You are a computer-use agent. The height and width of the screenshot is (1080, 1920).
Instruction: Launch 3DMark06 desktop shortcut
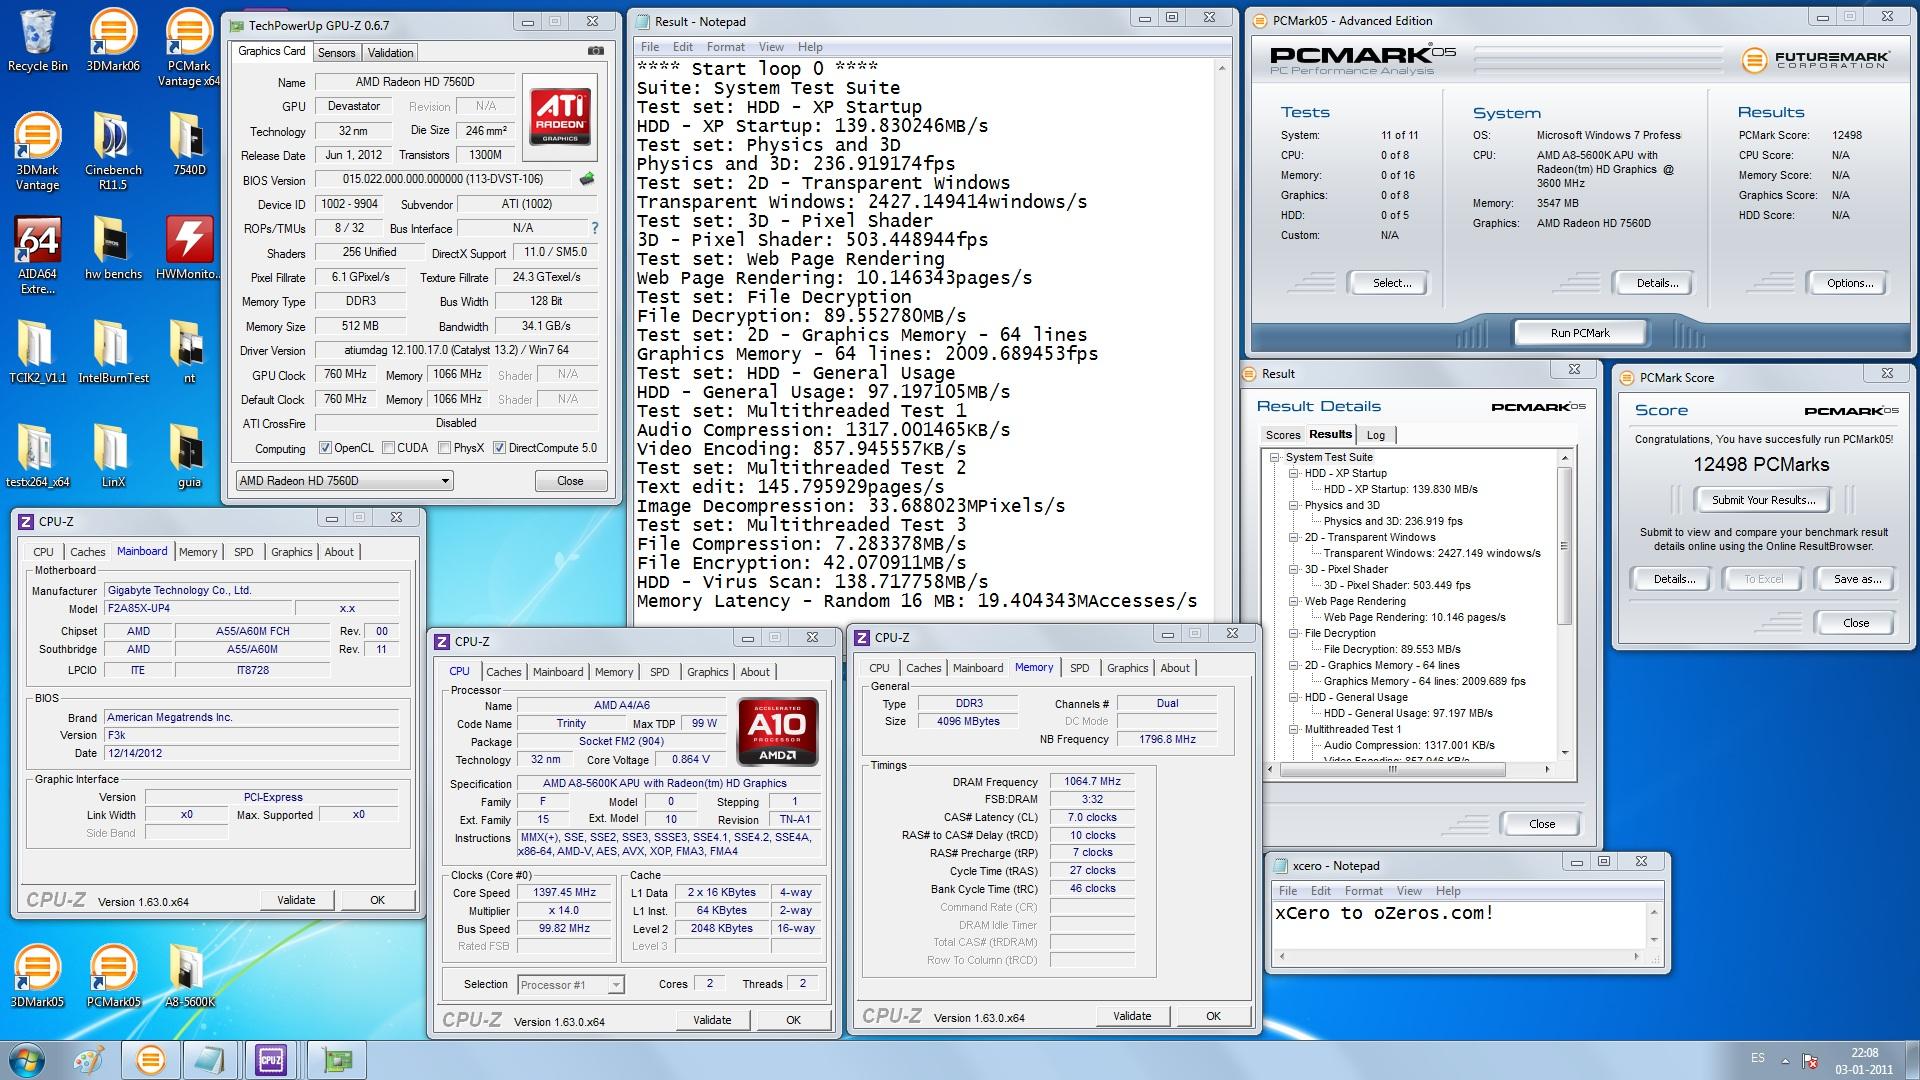(x=113, y=40)
